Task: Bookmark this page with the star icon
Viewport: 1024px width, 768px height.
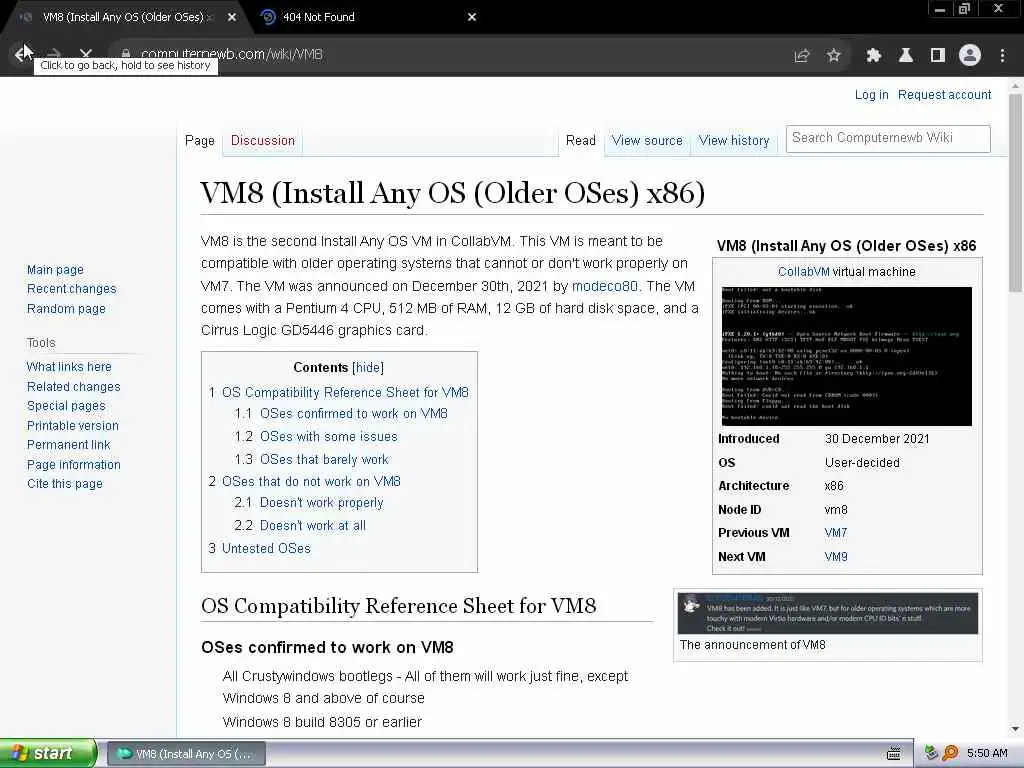Action: 833,56
